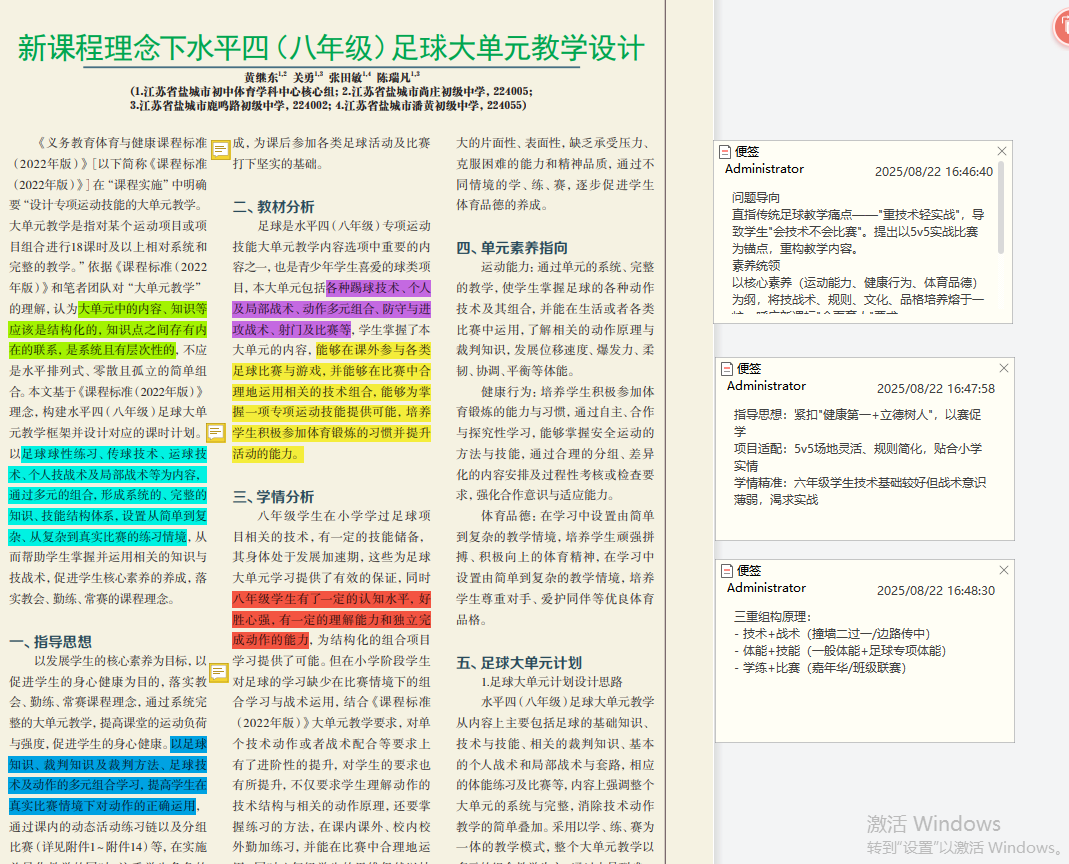
Task: Open the sticky note icon beside "以发展学生的核心素养为目标"
Action: click(218, 672)
